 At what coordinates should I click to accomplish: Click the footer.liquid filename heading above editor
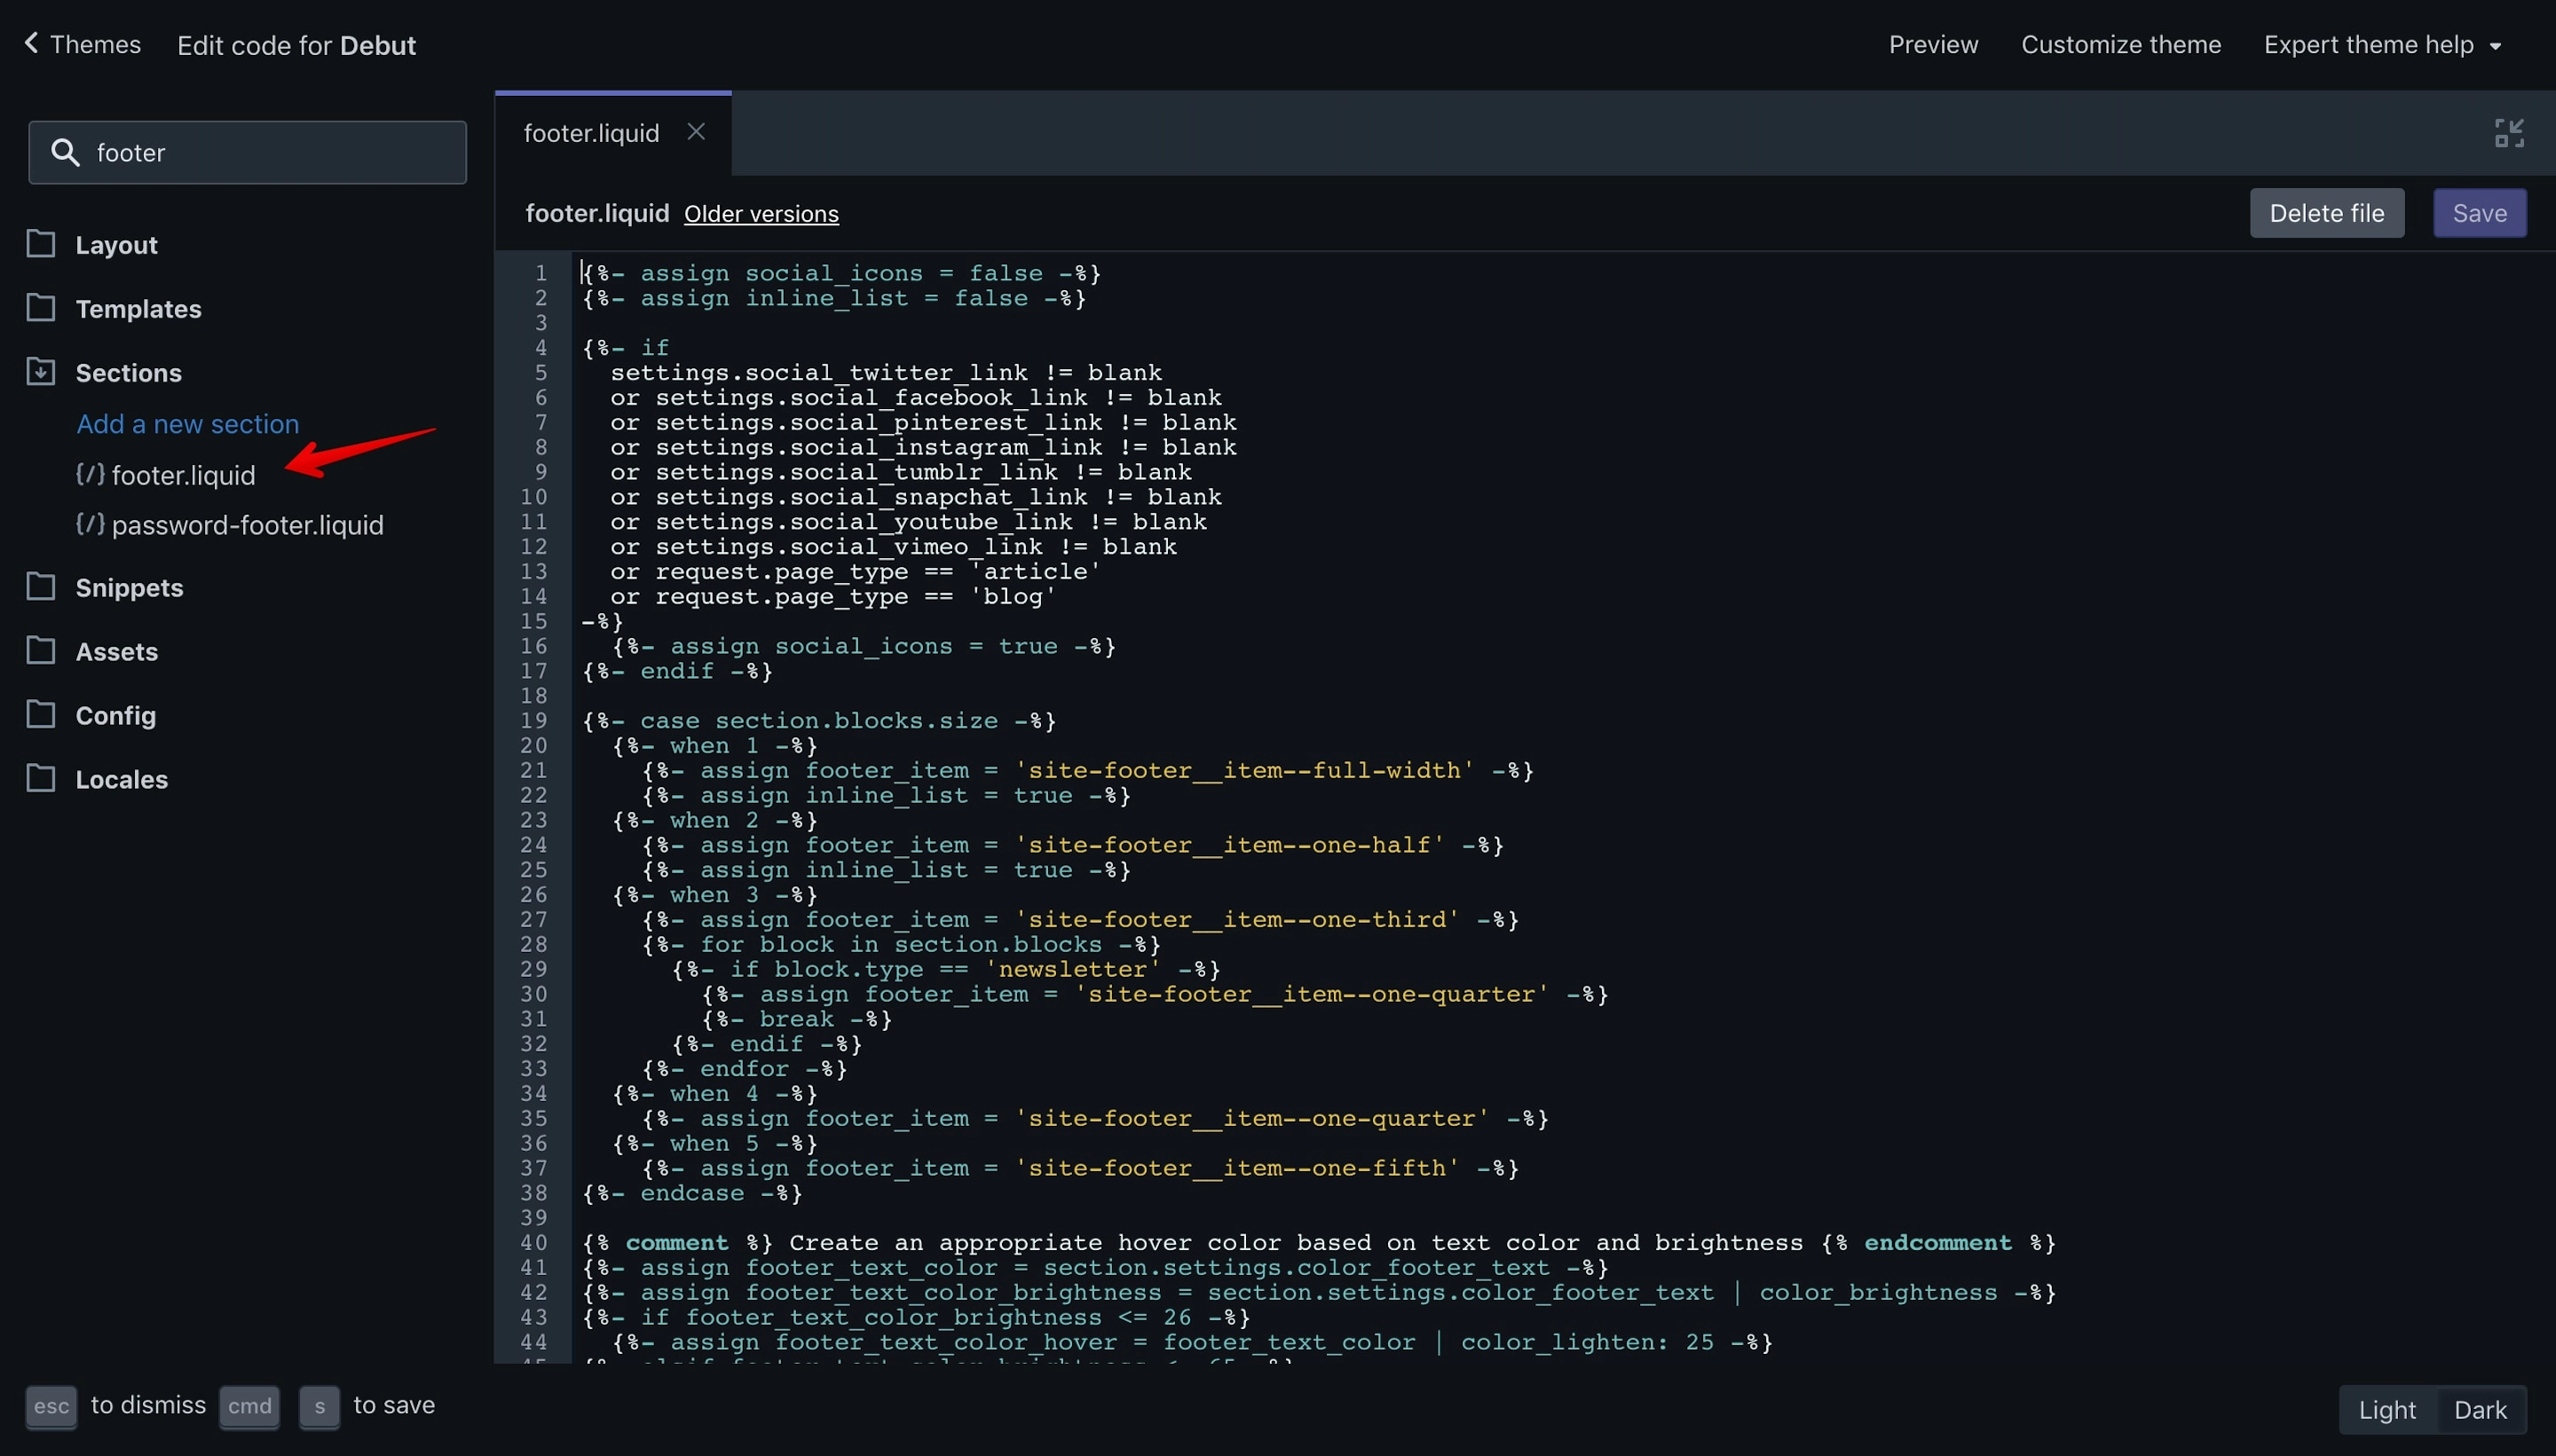[597, 213]
